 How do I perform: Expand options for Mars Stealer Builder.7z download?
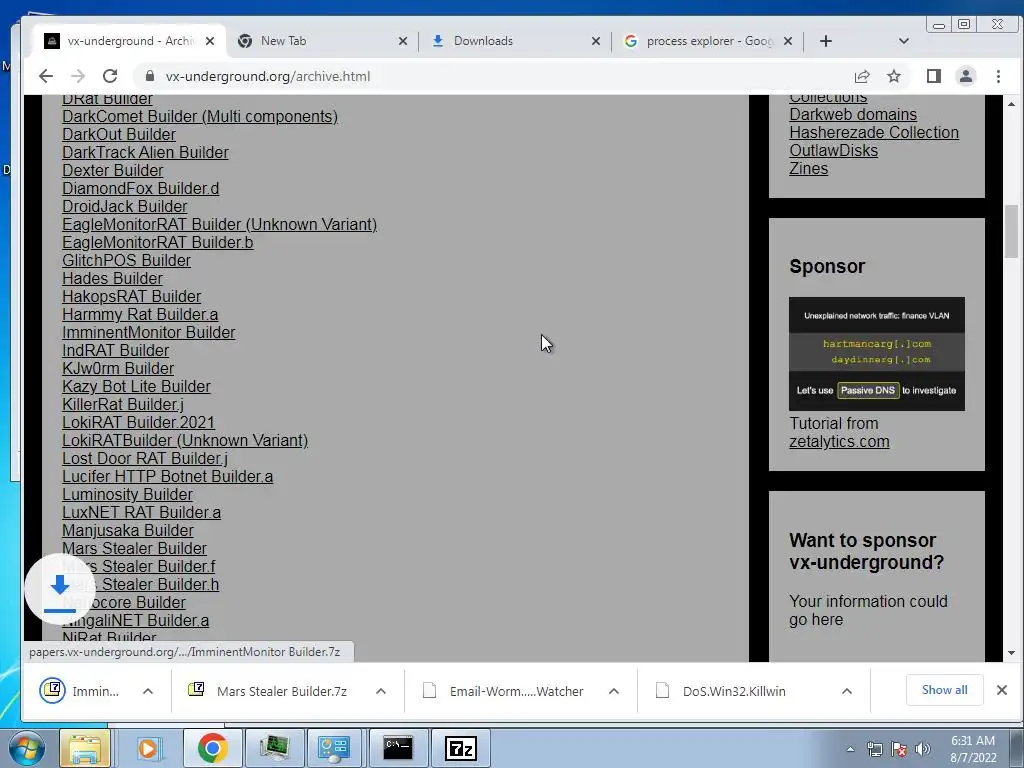click(381, 691)
